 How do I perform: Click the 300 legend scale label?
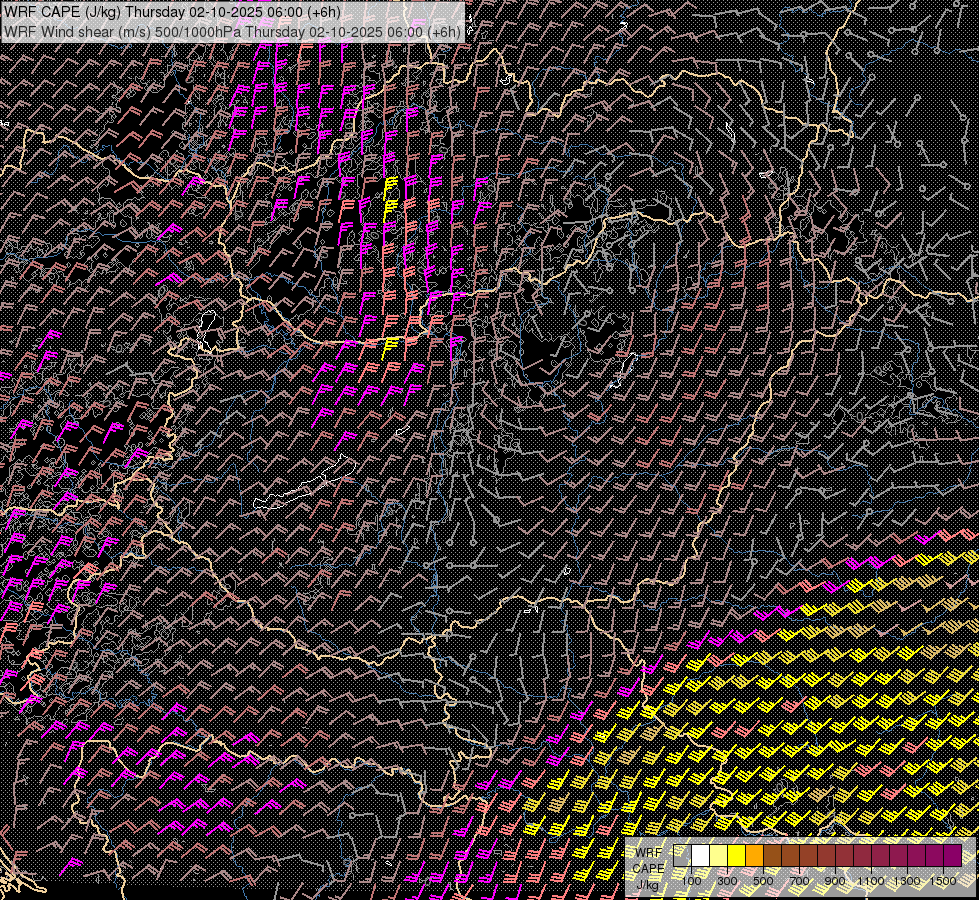[727, 881]
